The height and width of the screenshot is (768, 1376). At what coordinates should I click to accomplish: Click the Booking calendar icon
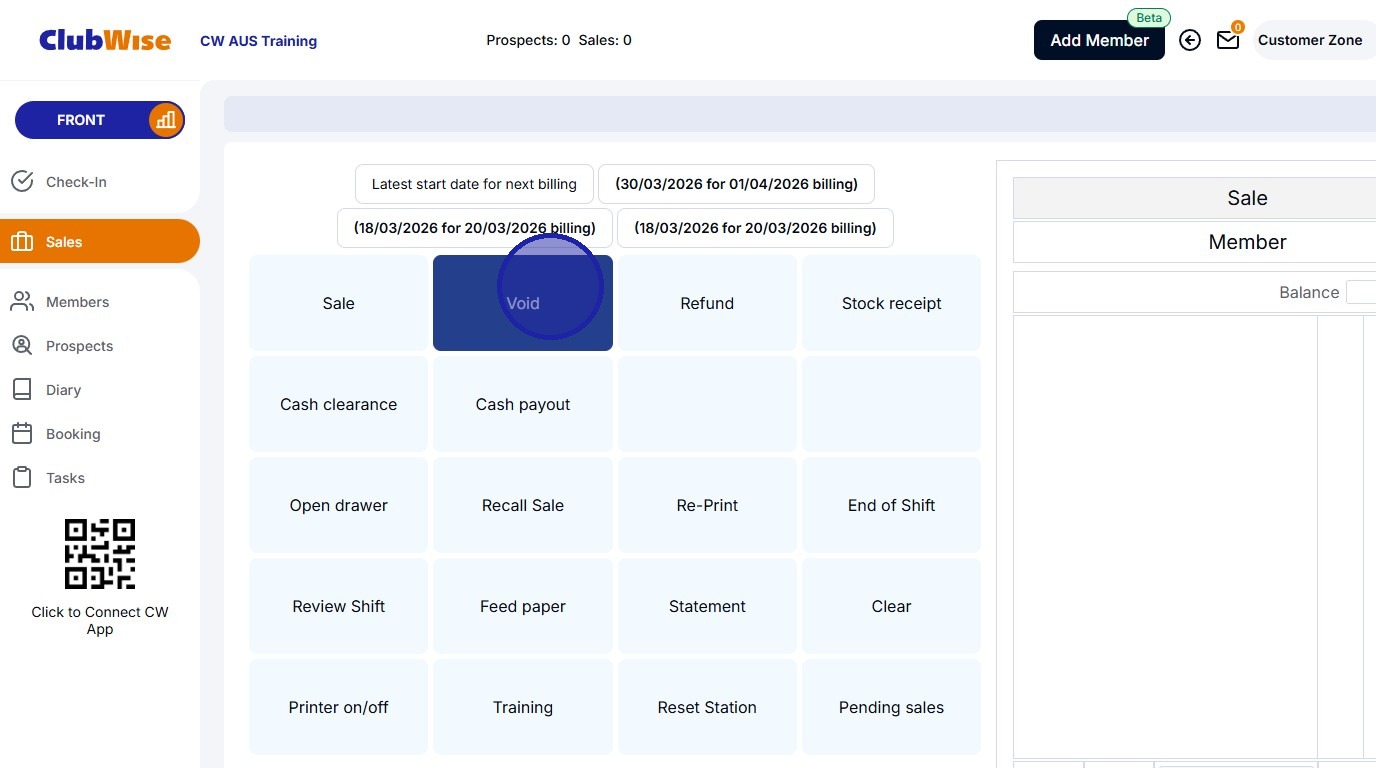pos(22,433)
